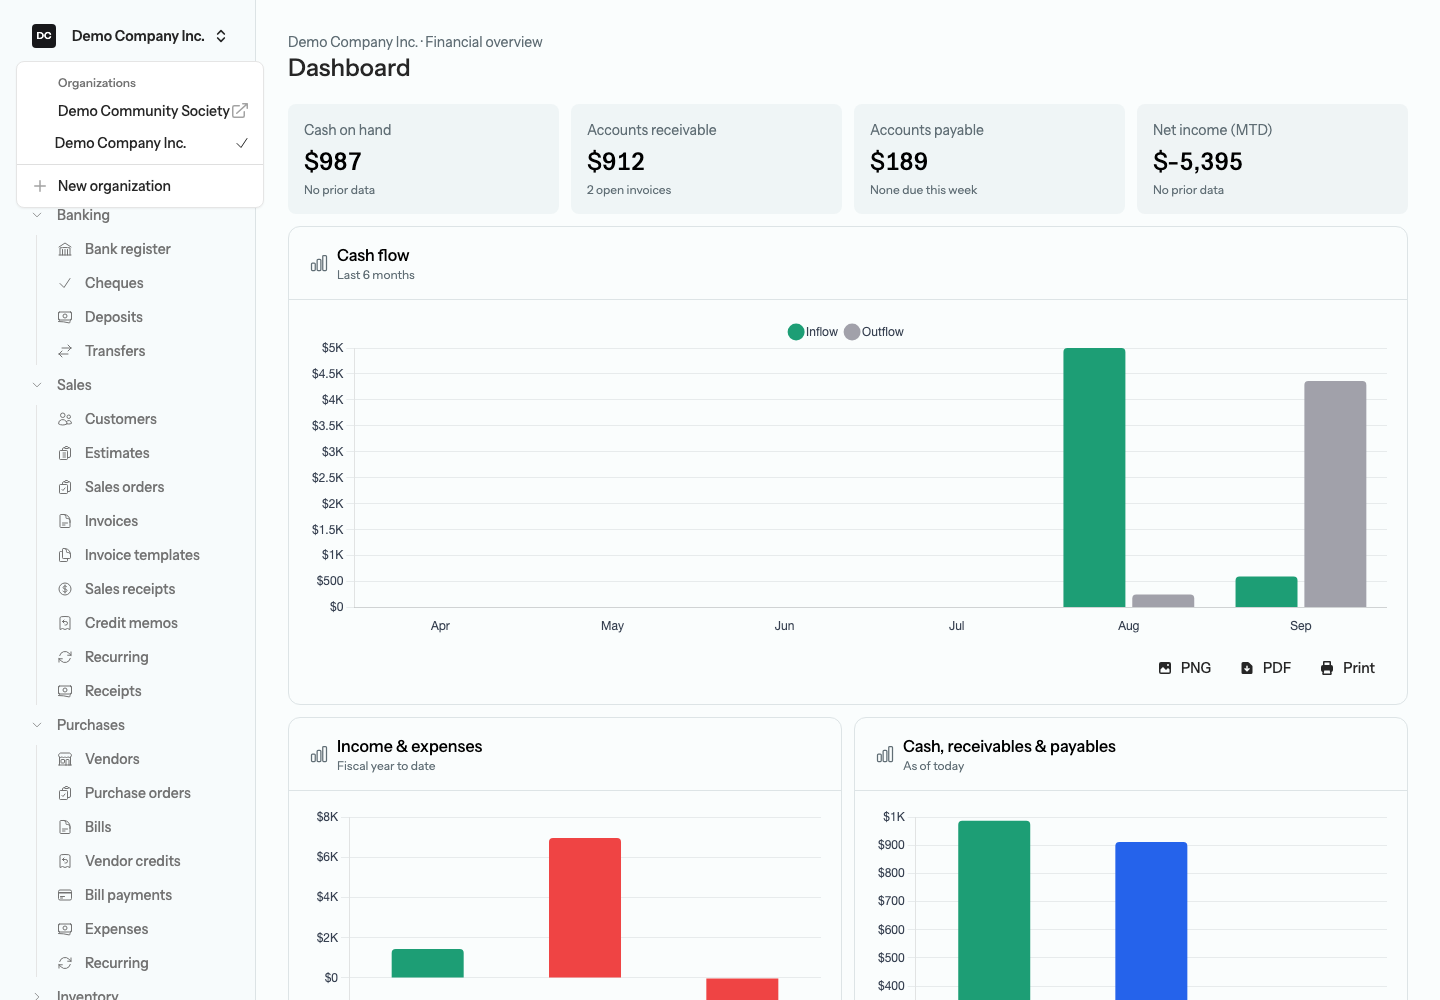Click the Sales receipts dollar icon
The height and width of the screenshot is (1000, 1440).
coord(65,589)
